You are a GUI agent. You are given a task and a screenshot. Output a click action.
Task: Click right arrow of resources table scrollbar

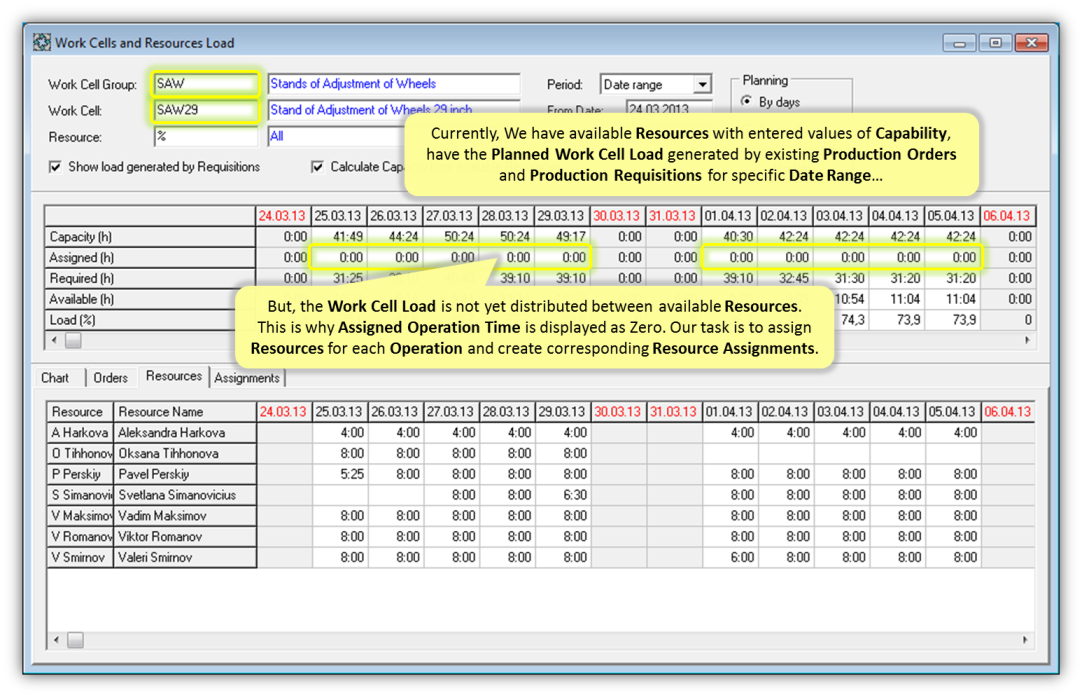pos(1025,640)
